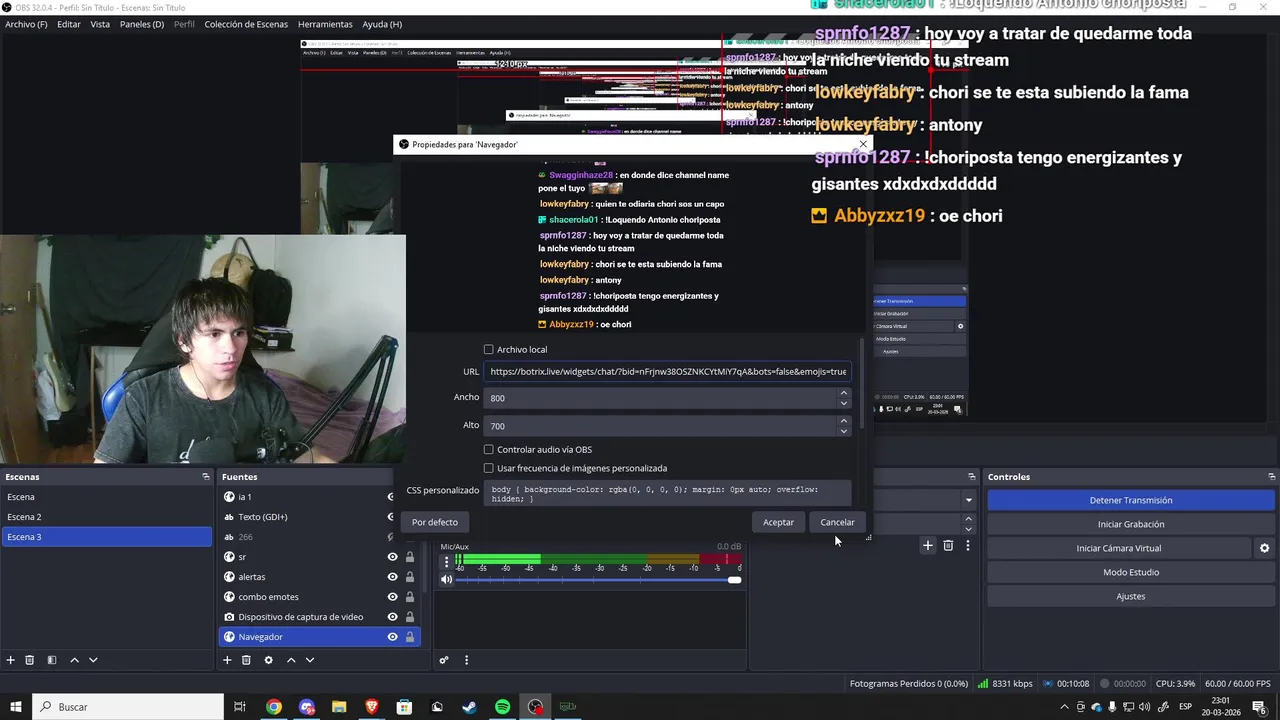
Task: Open advanced audio properties gears icon
Action: click(x=444, y=660)
